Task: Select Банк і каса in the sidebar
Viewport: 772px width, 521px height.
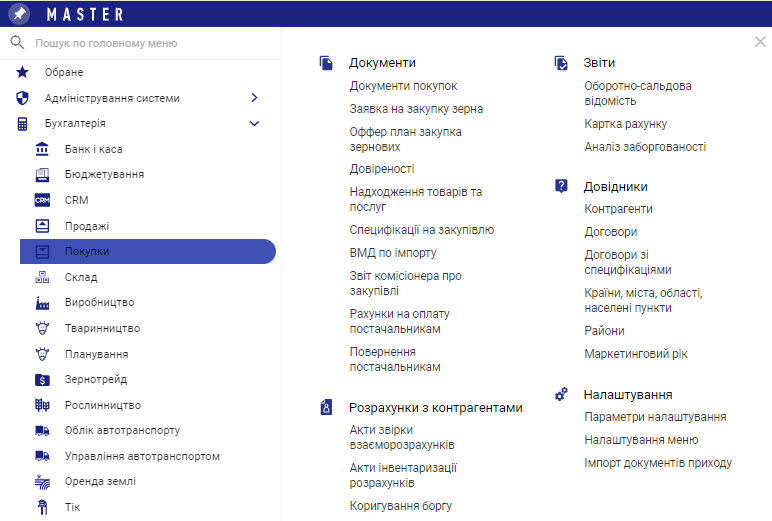Action: (94, 149)
